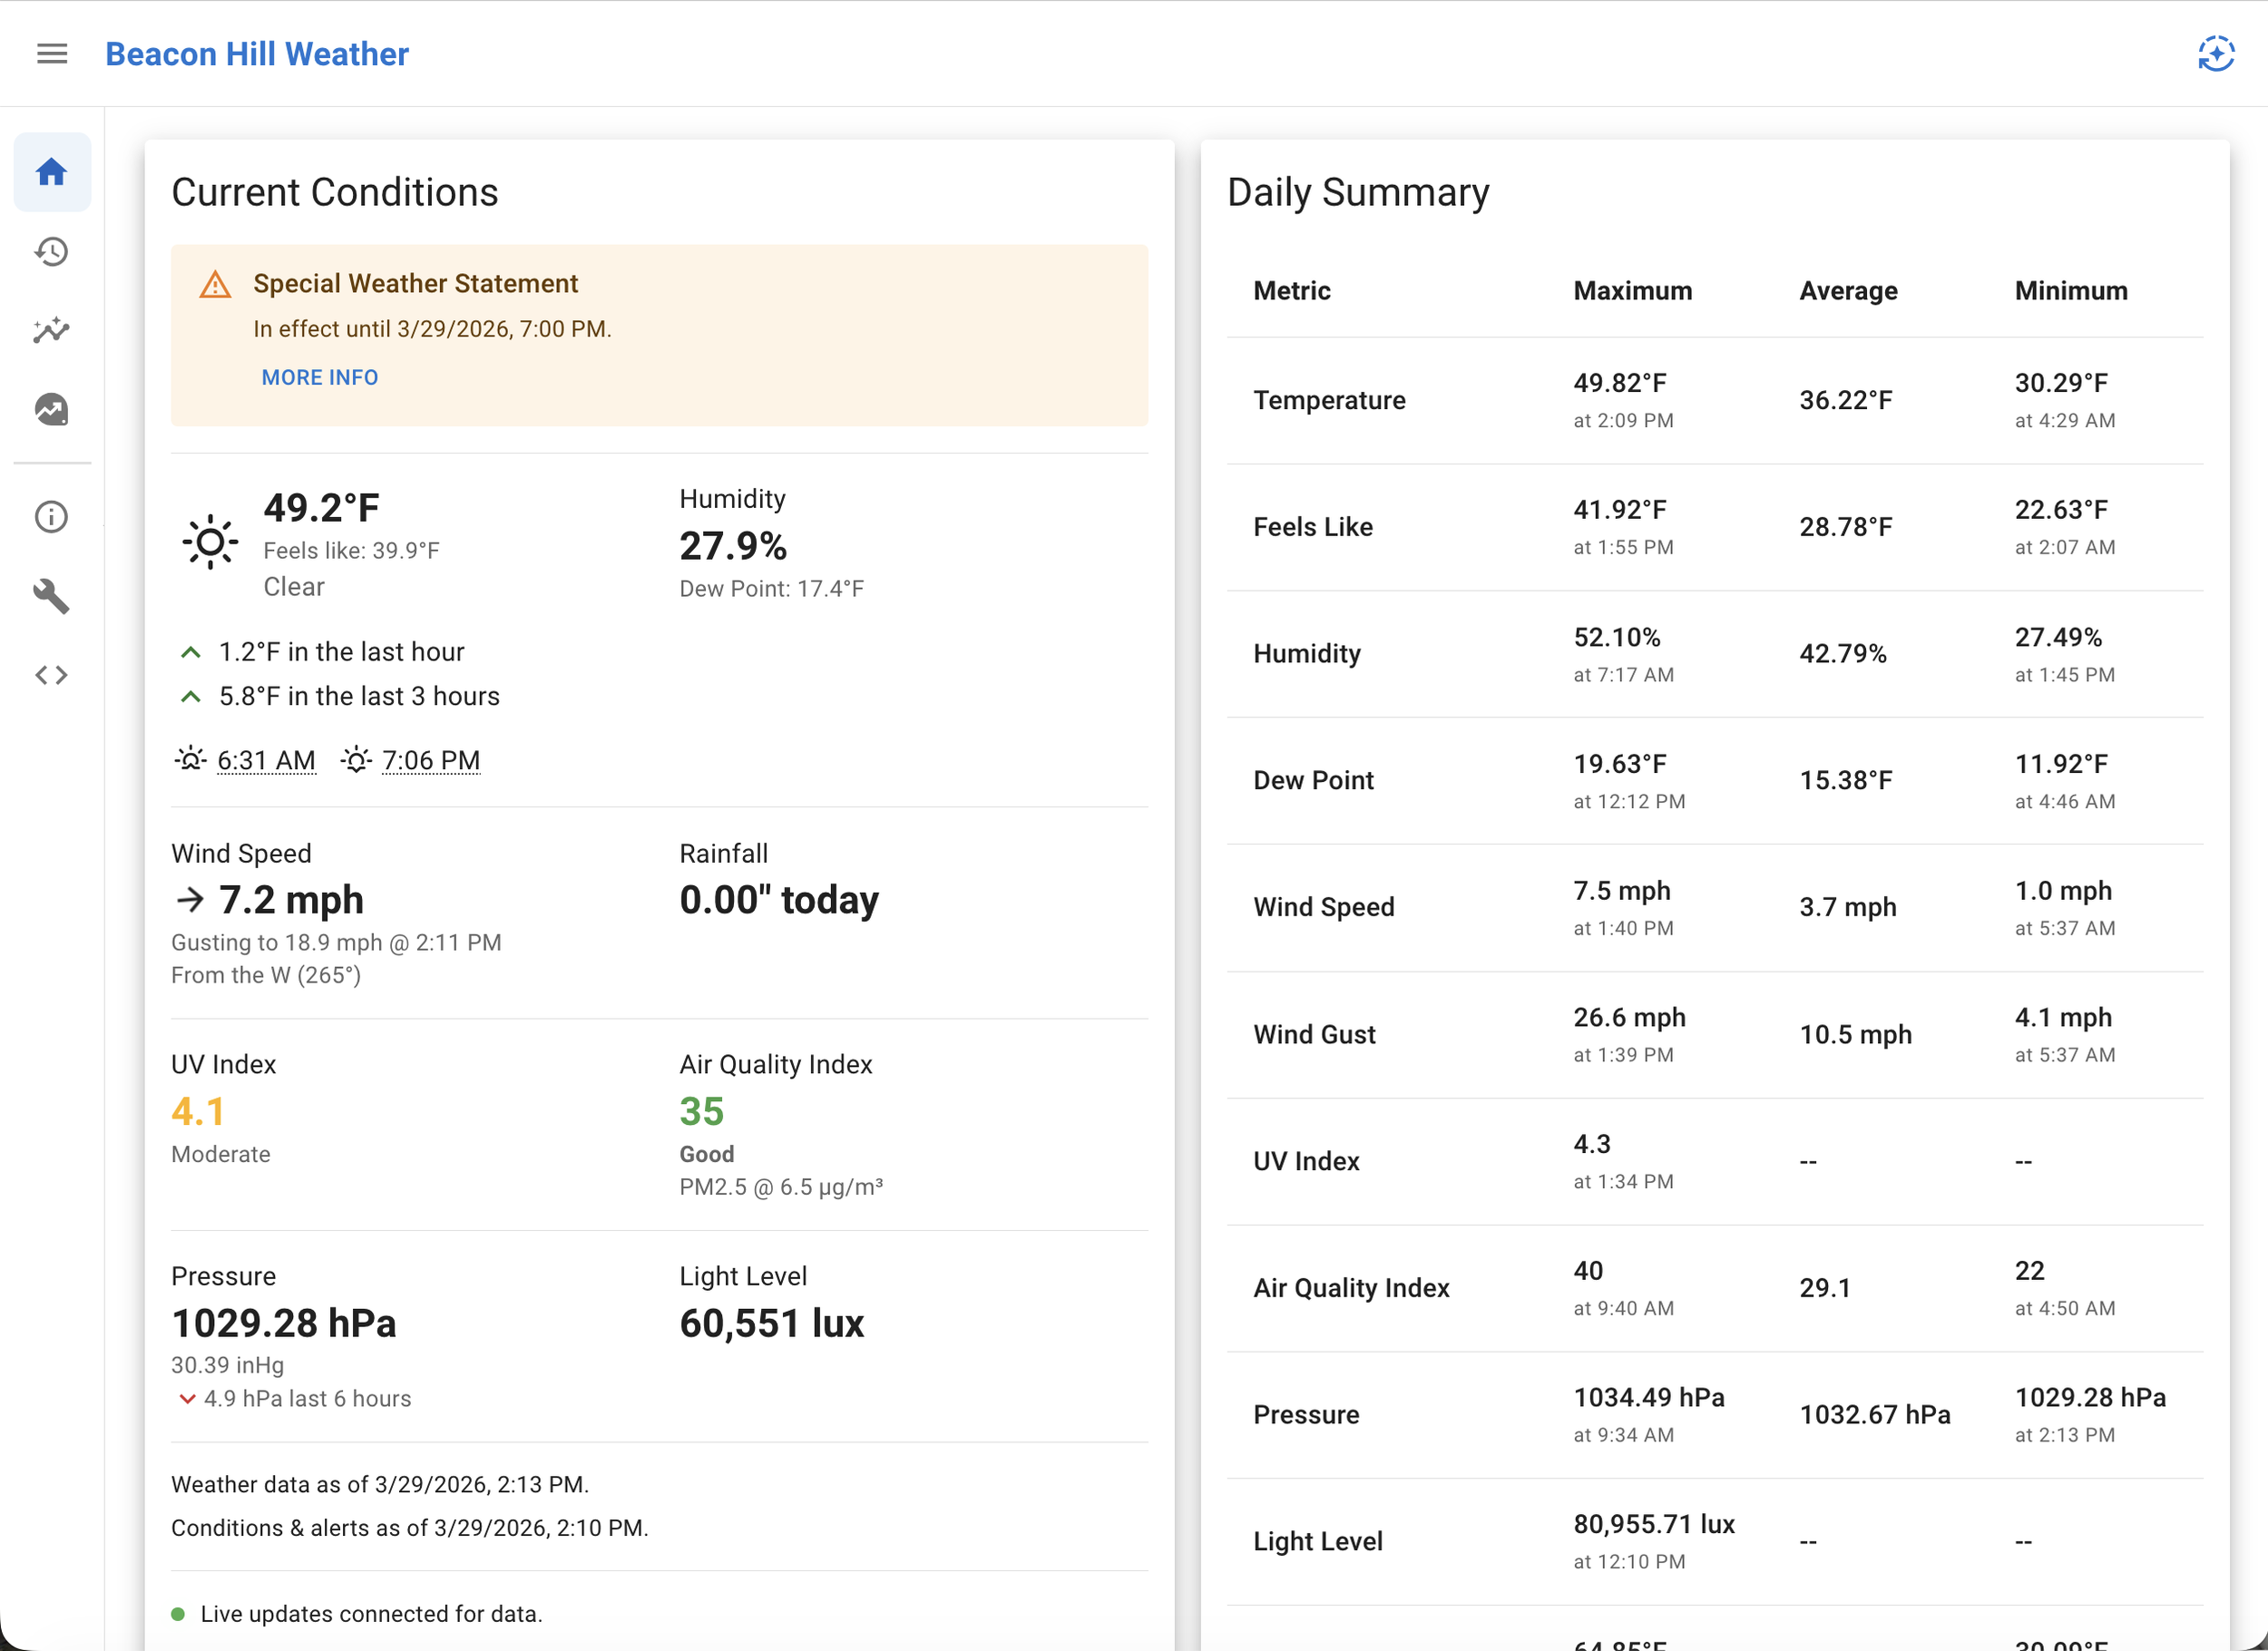Click the live updates green status indicator

(180, 1613)
